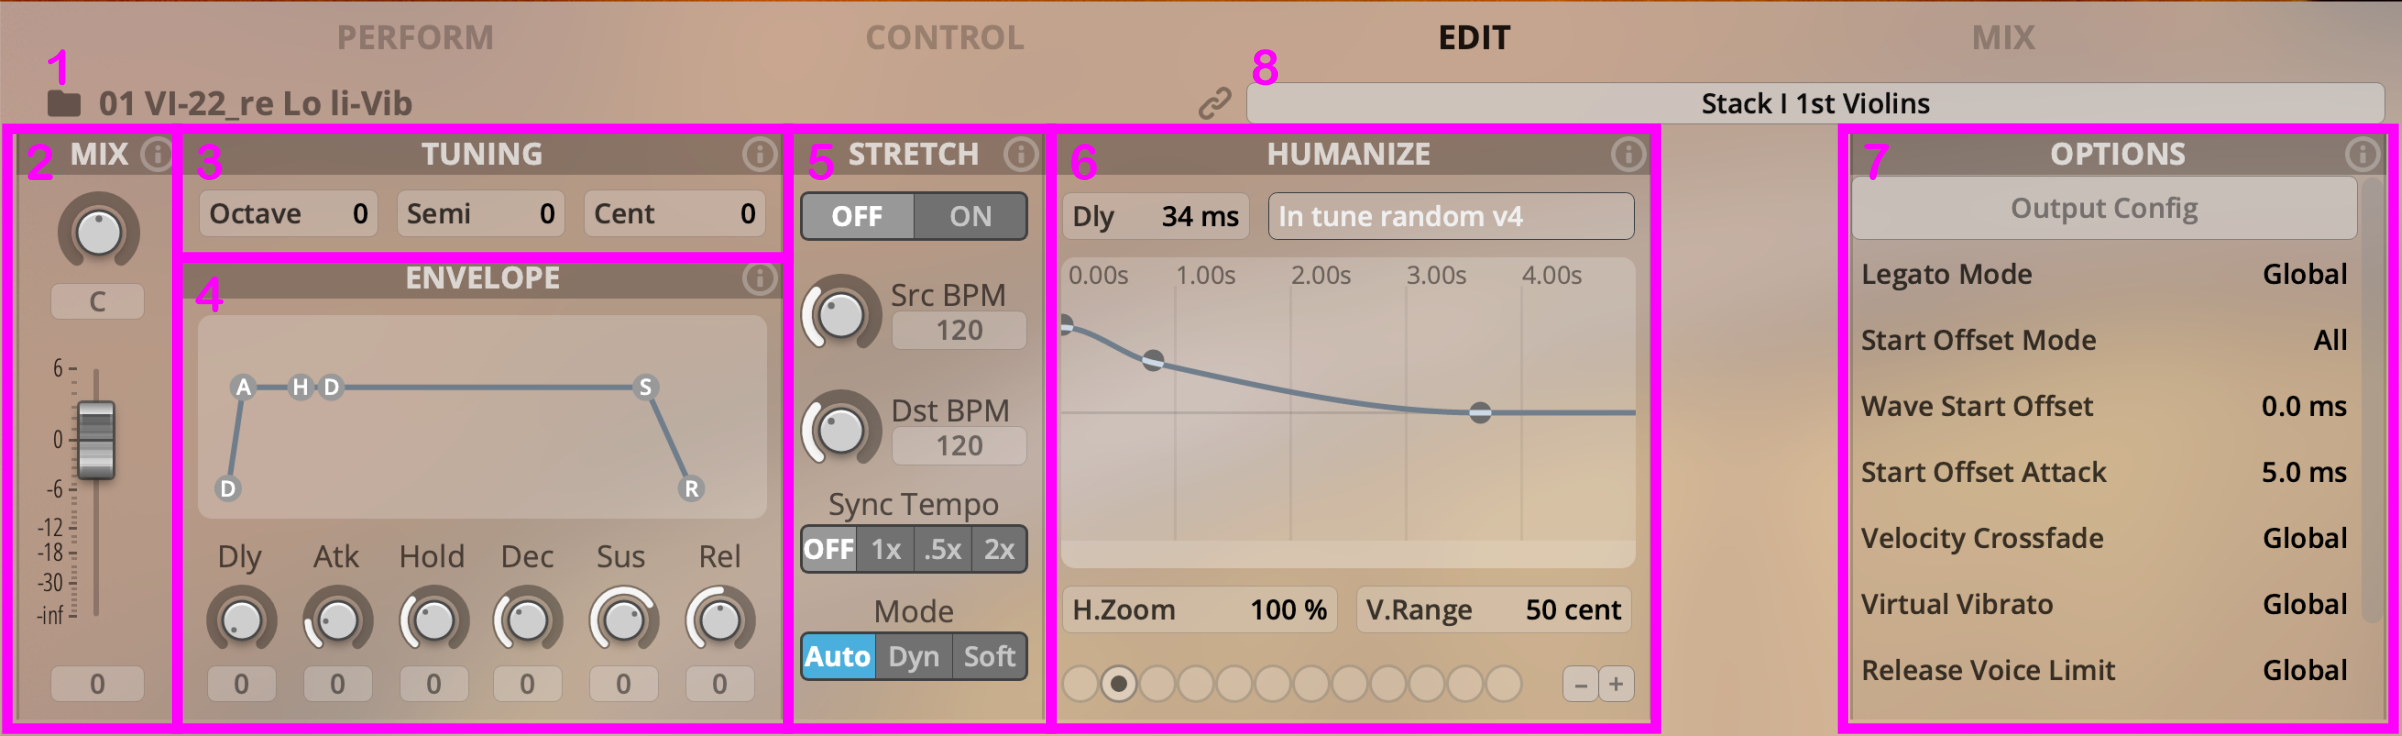The height and width of the screenshot is (736, 2402).
Task: Click the folder icon beside the patch name
Action: (x=64, y=103)
